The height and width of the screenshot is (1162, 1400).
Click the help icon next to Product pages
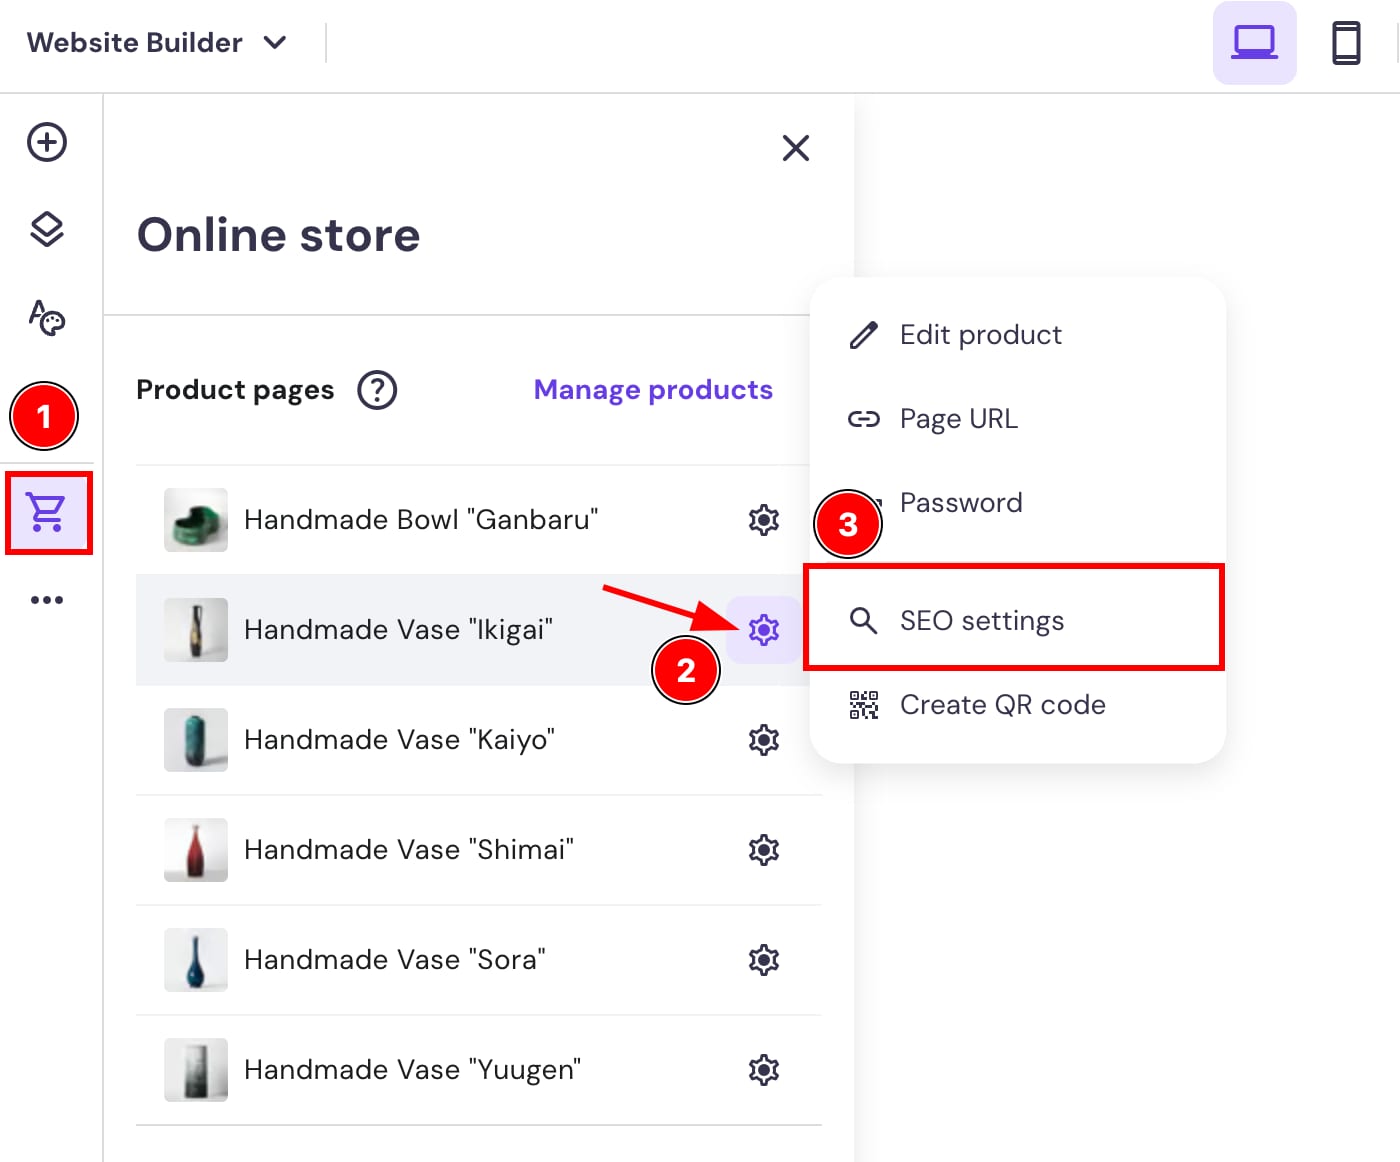pyautogui.click(x=377, y=390)
